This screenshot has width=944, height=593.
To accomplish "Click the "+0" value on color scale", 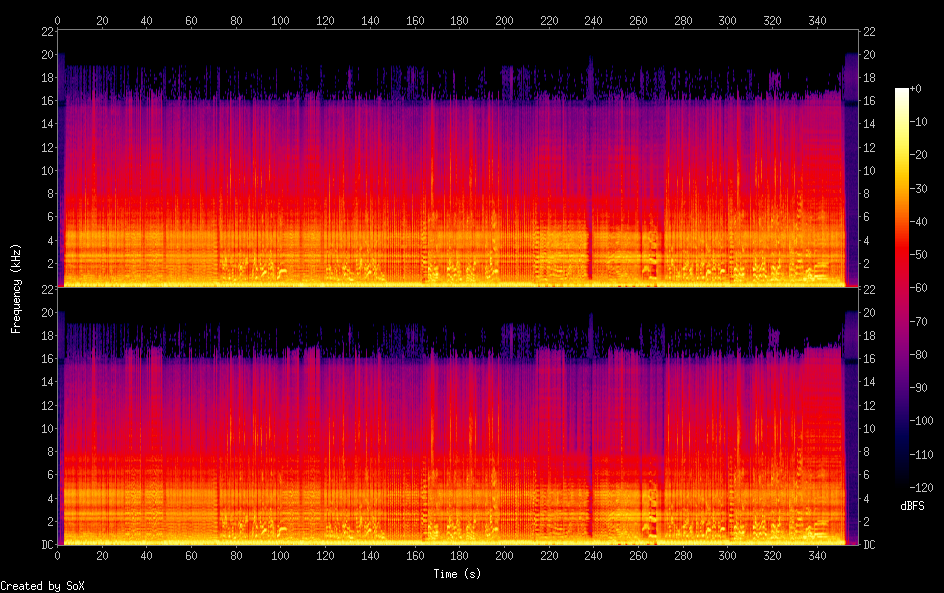I will pyautogui.click(x=915, y=88).
